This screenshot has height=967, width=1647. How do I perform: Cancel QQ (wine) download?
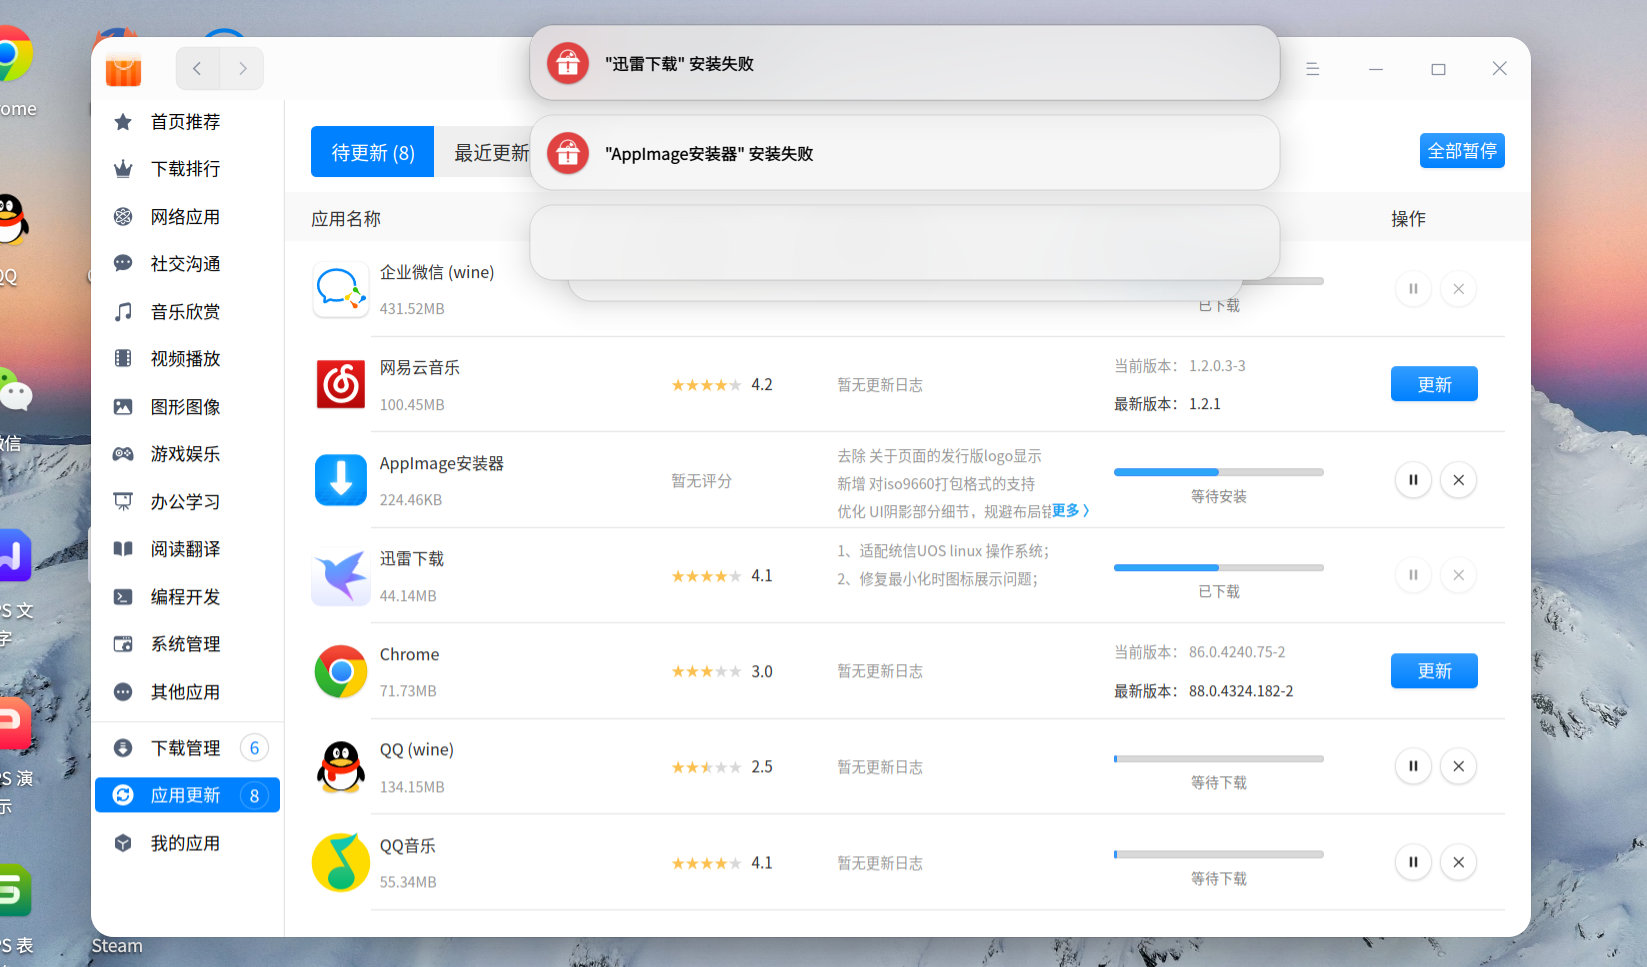click(1459, 766)
